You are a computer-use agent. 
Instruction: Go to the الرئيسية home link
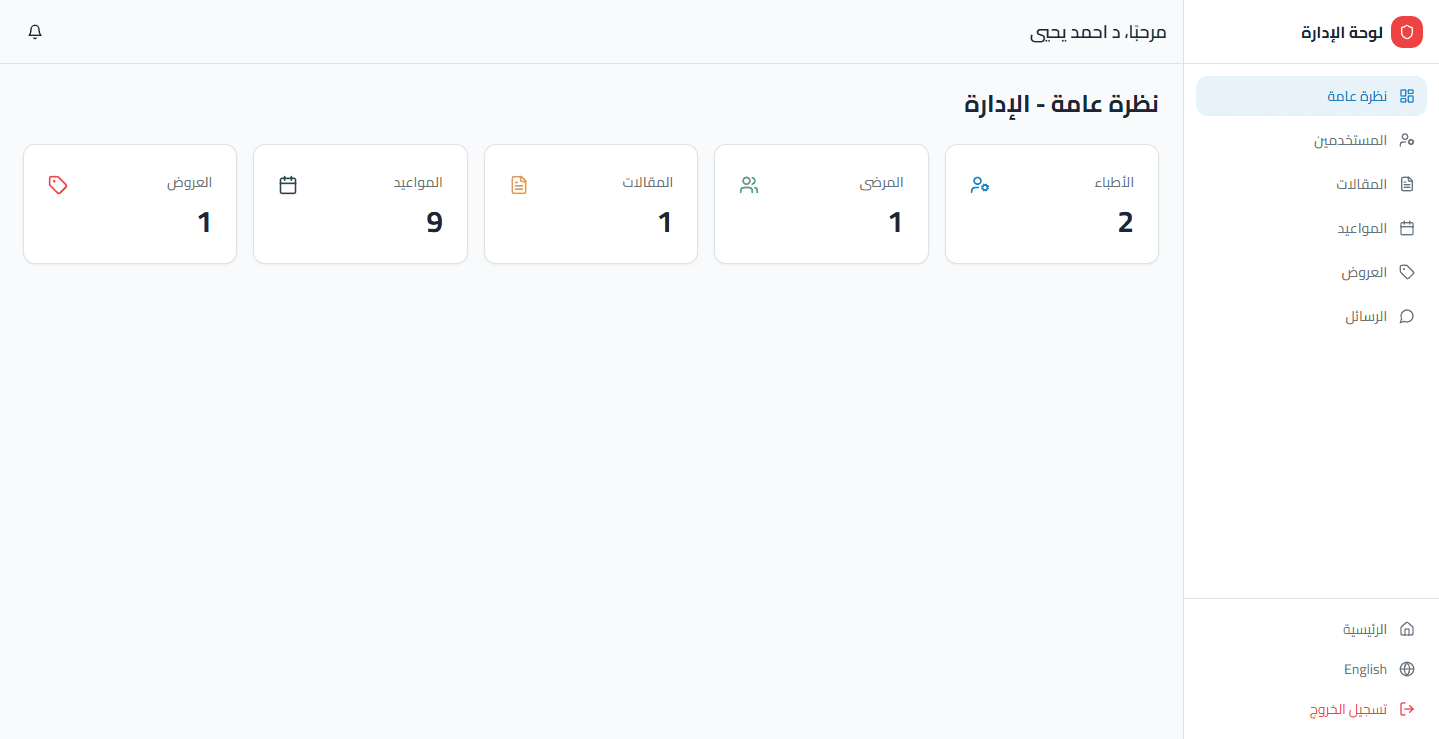(x=1311, y=629)
